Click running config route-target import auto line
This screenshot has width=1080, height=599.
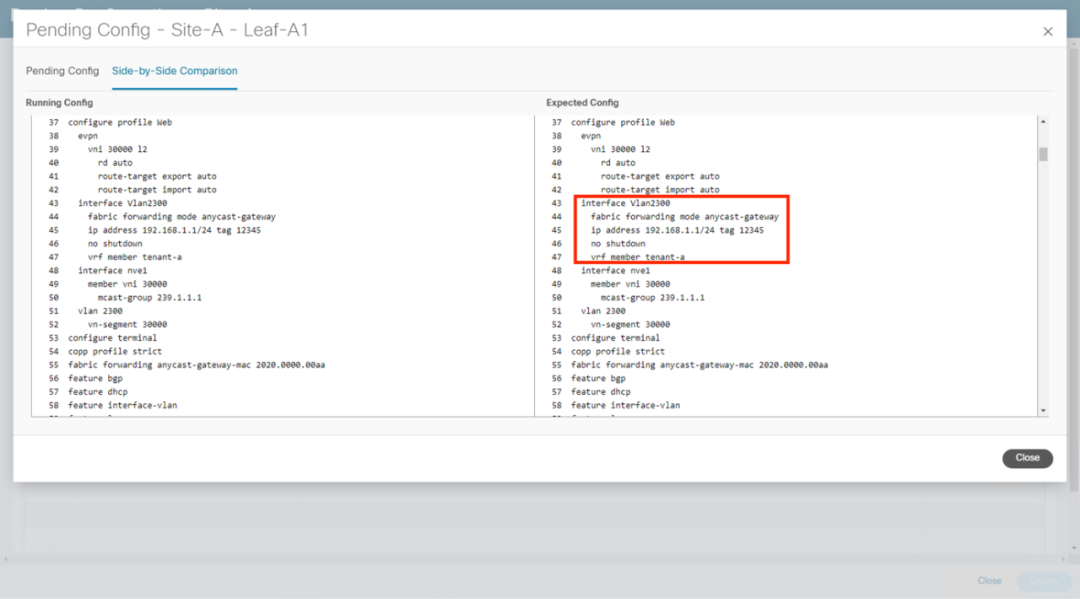click(x=157, y=190)
